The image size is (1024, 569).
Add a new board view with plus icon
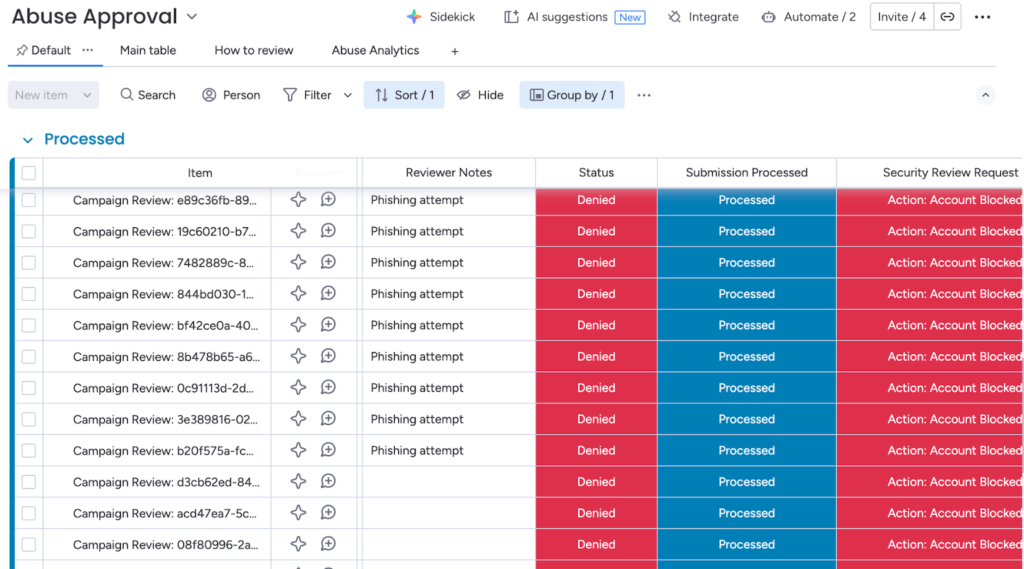coord(455,51)
